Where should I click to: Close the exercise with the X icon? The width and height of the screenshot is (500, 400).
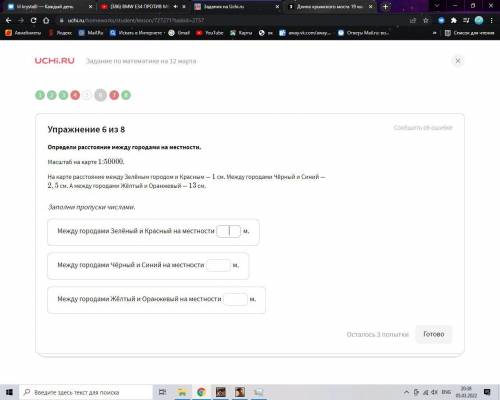458,61
